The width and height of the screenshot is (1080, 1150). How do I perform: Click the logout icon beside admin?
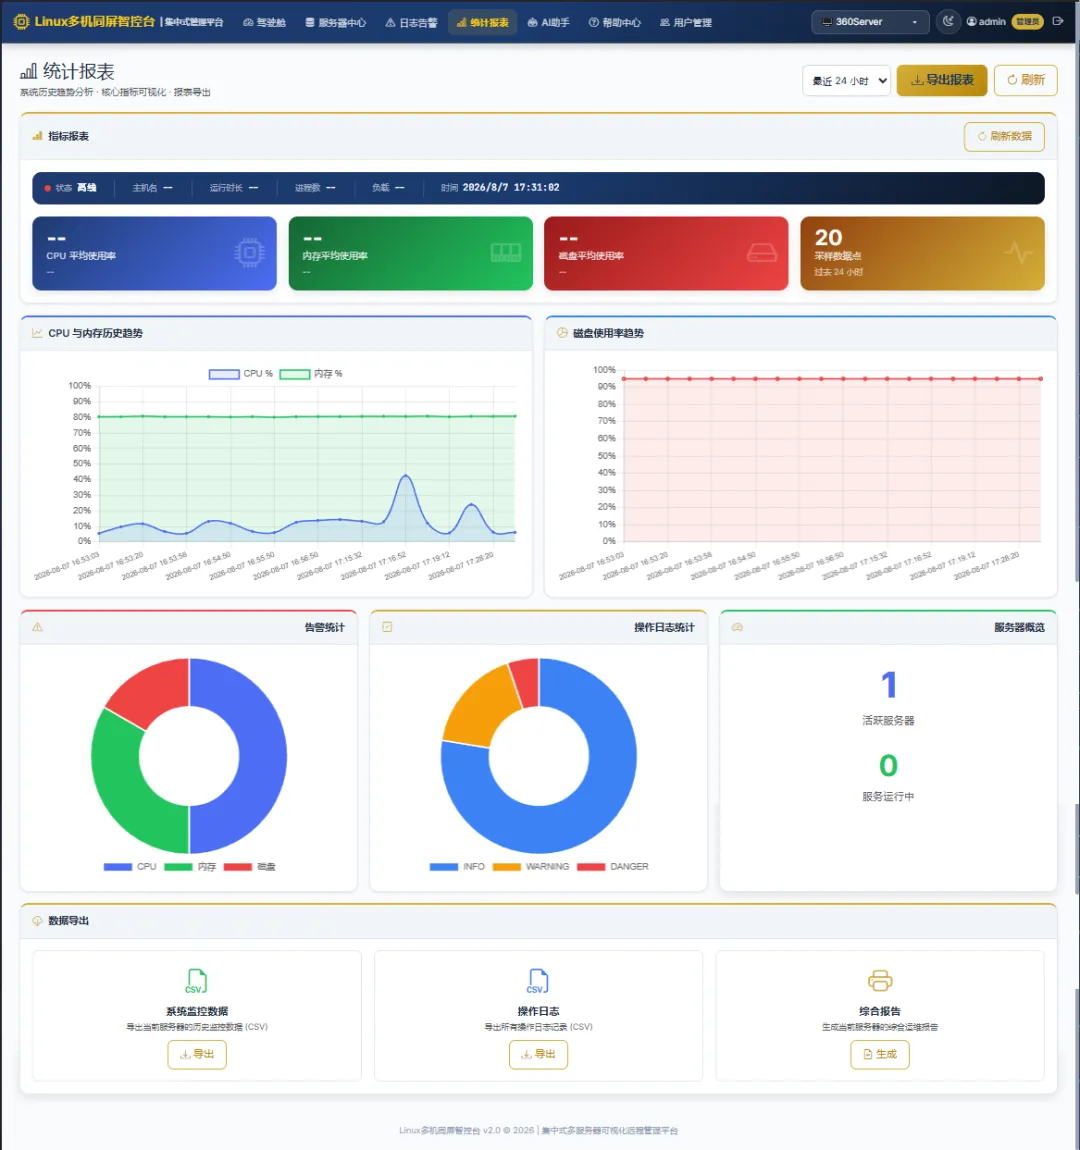[1058, 21]
